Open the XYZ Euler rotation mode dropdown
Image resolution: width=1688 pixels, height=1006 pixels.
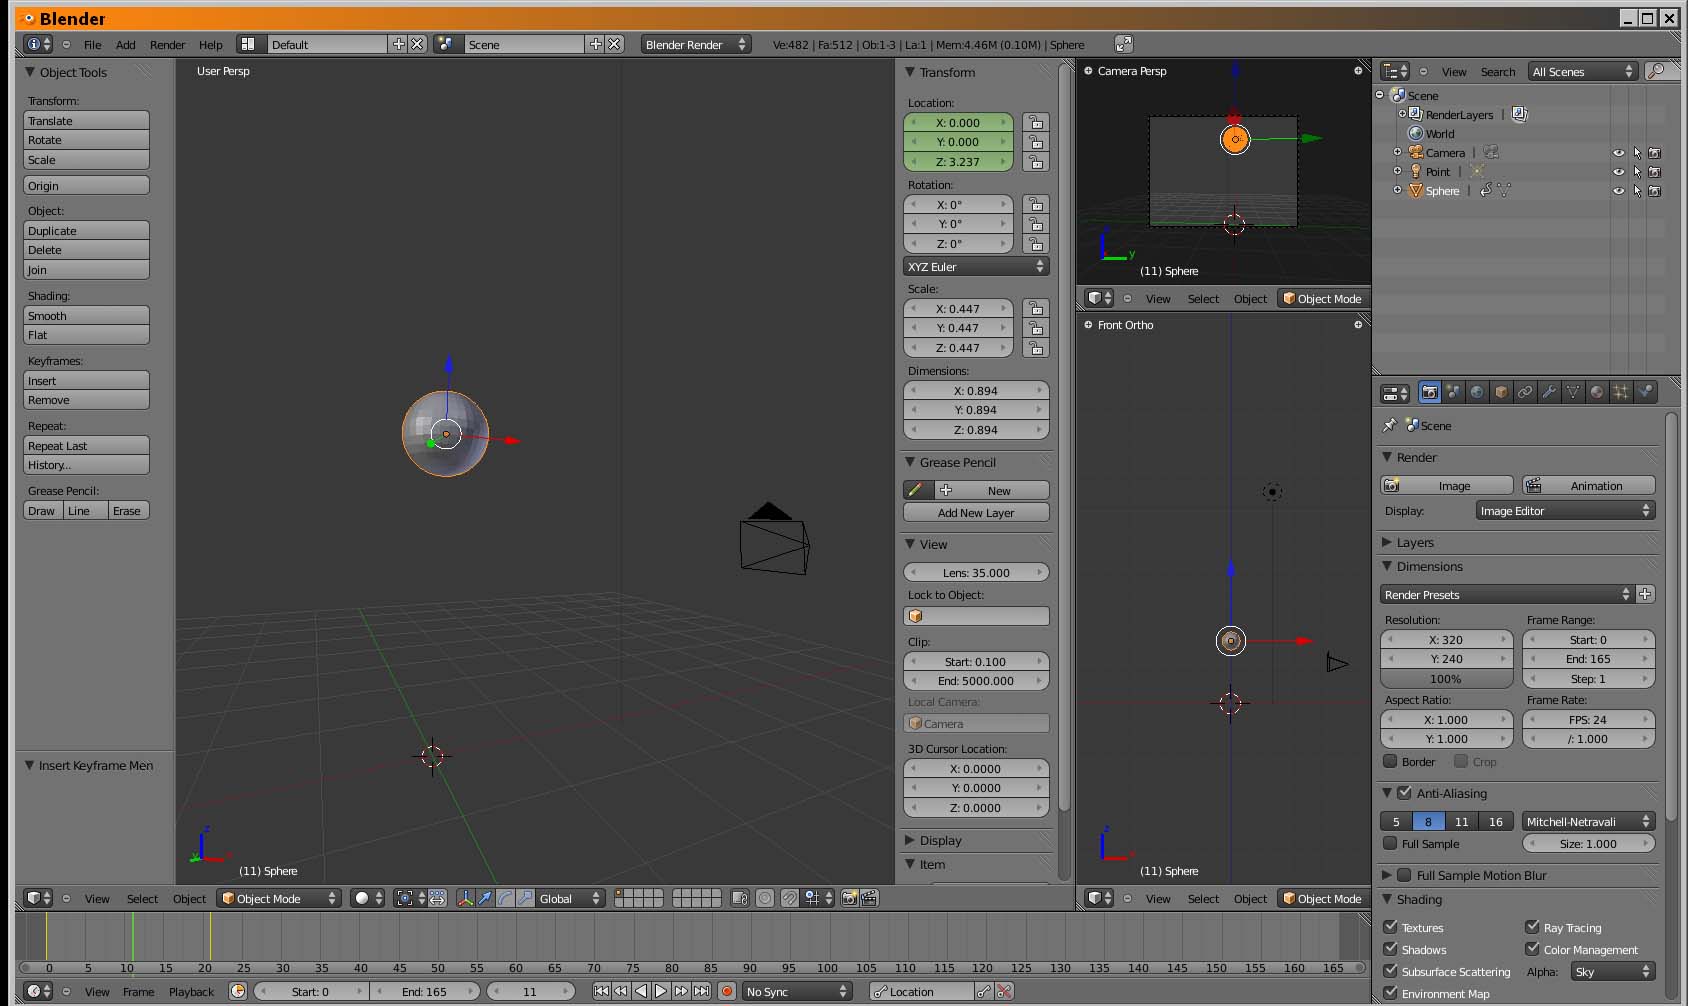tap(976, 267)
